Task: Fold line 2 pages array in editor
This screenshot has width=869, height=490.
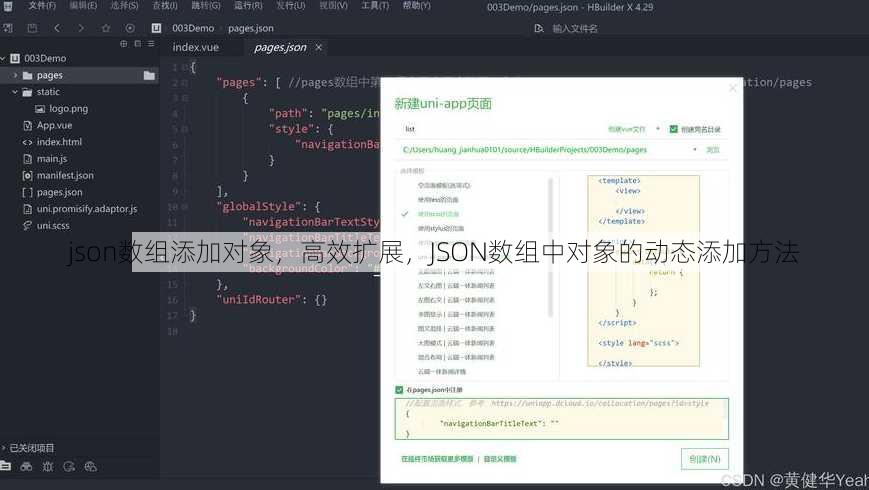Action: click(185, 83)
